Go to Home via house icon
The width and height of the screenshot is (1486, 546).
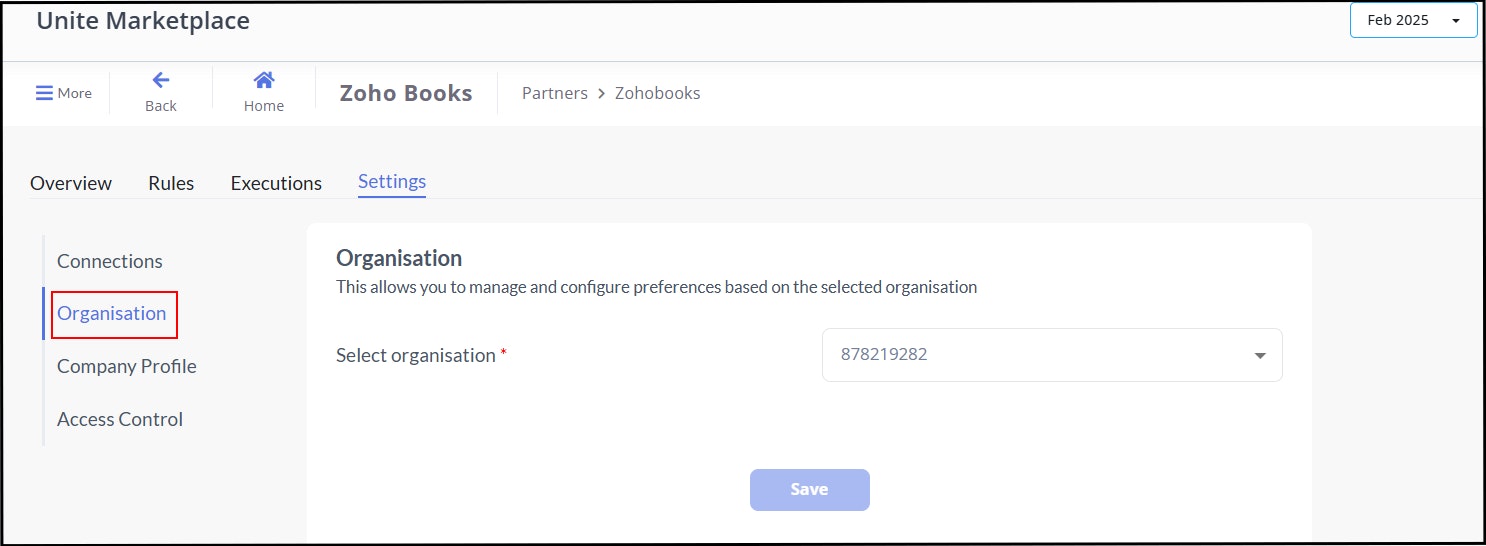(x=264, y=80)
